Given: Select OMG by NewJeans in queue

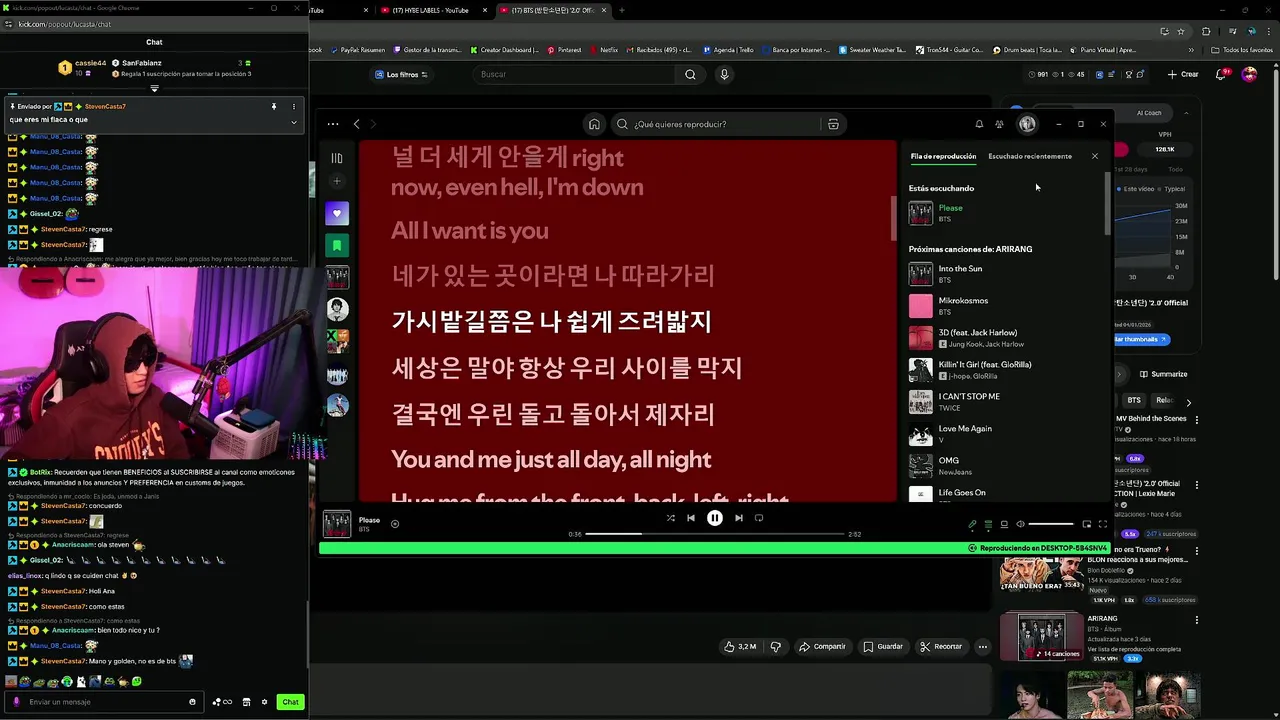Looking at the screenshot, I should tap(1004, 466).
